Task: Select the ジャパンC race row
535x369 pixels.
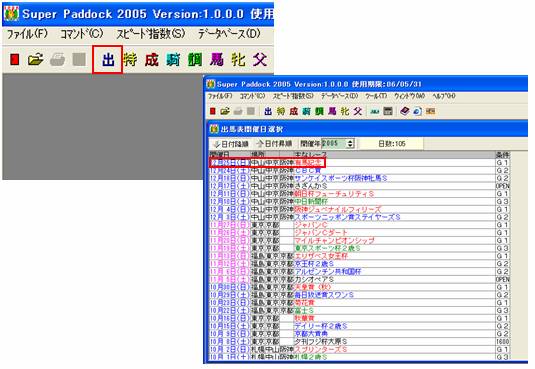Action: coord(359,225)
